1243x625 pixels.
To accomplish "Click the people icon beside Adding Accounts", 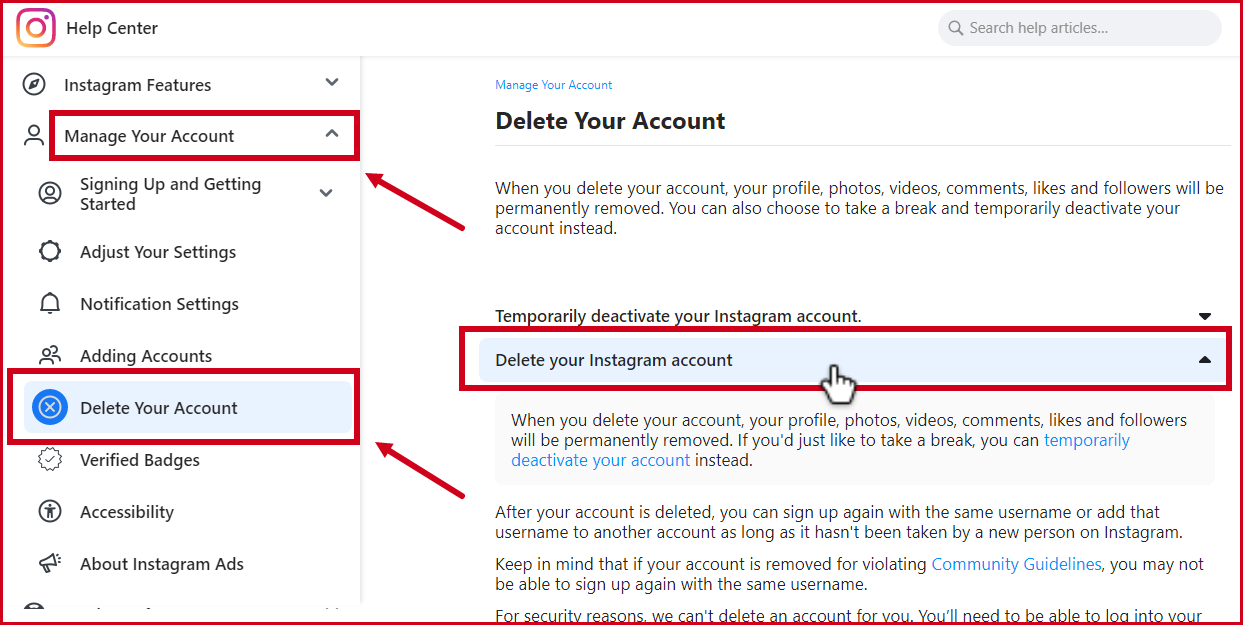I will coord(50,356).
